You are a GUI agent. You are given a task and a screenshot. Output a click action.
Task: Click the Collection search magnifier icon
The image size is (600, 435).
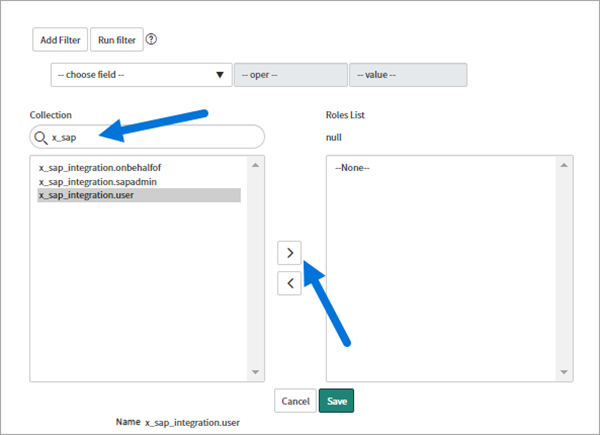(41, 137)
